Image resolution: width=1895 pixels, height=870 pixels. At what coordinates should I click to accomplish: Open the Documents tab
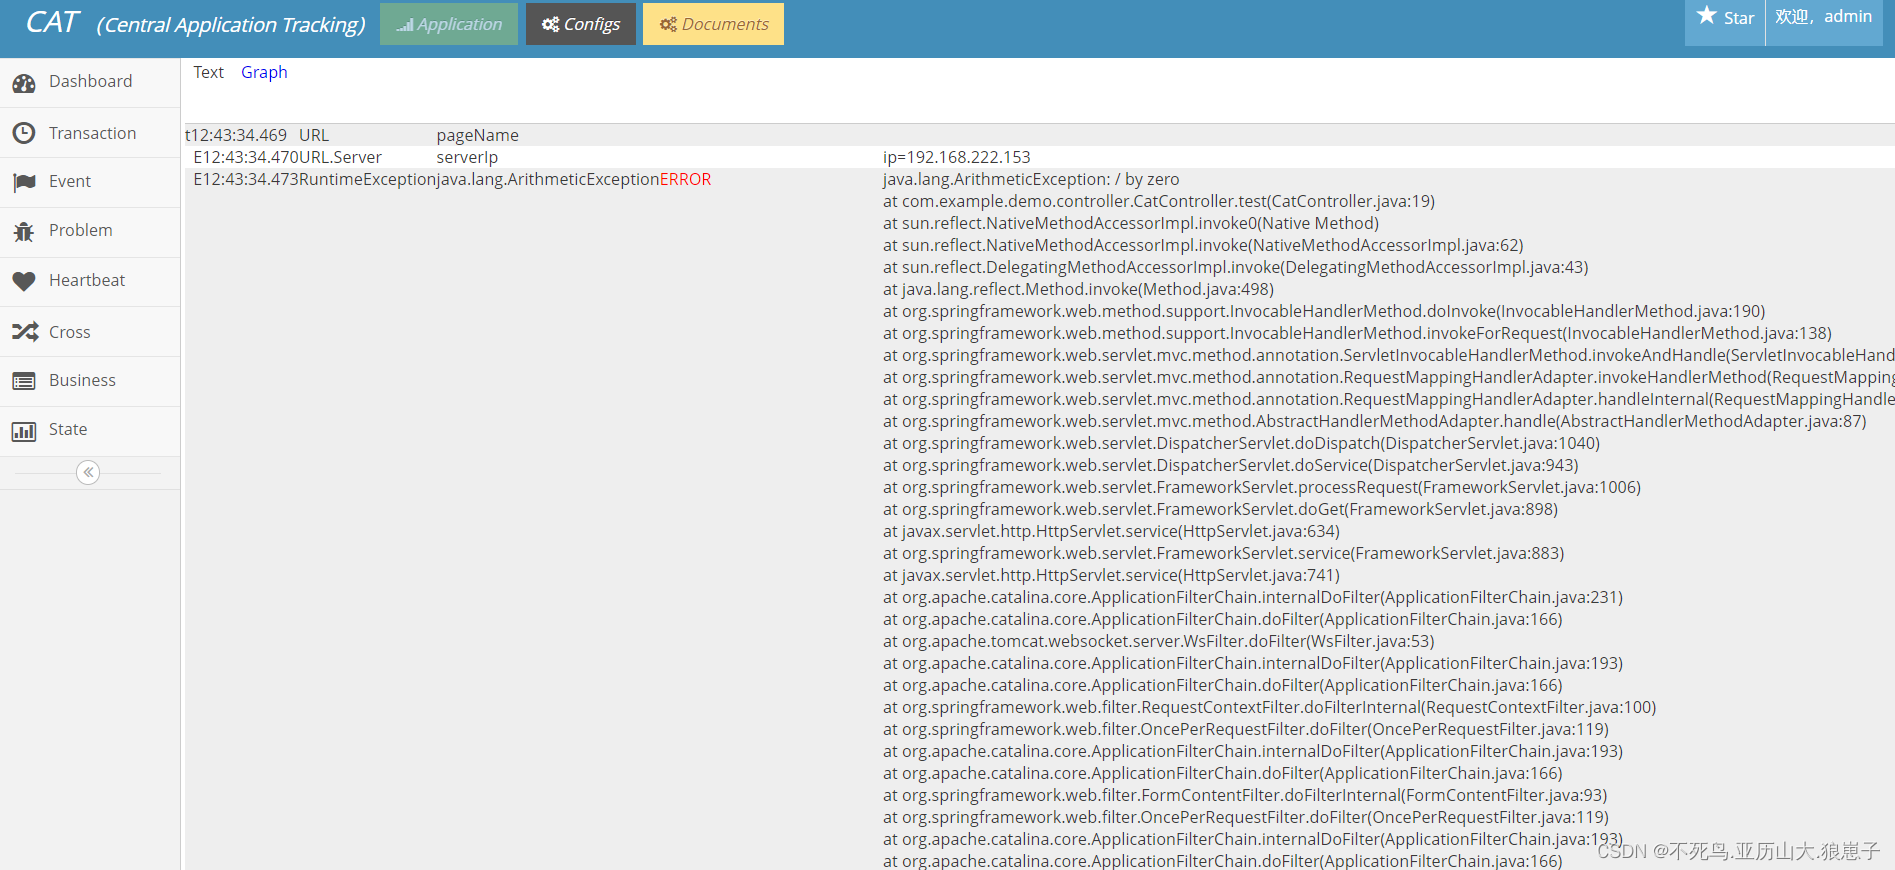[x=713, y=24]
